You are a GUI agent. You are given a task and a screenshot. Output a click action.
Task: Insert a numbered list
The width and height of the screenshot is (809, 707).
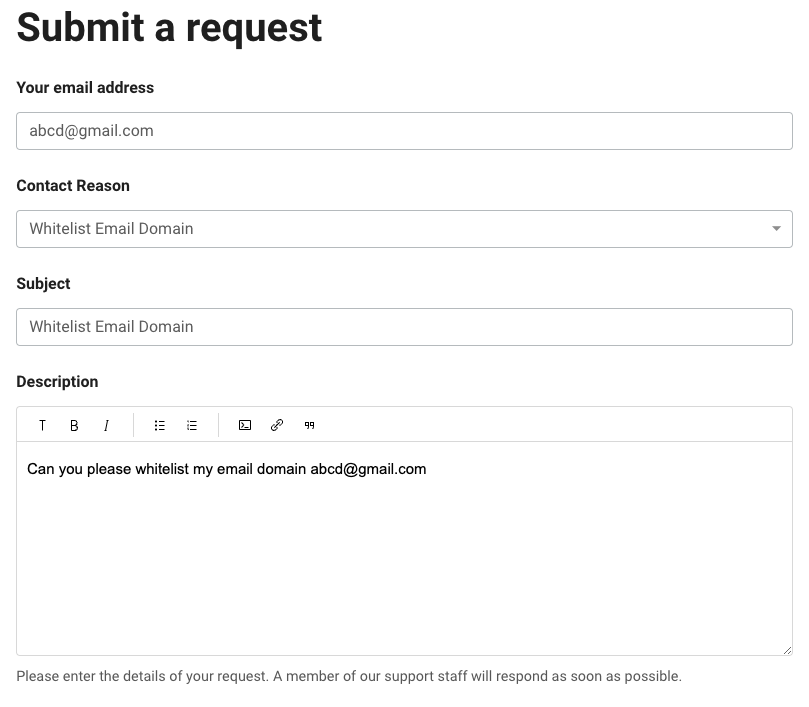(192, 425)
